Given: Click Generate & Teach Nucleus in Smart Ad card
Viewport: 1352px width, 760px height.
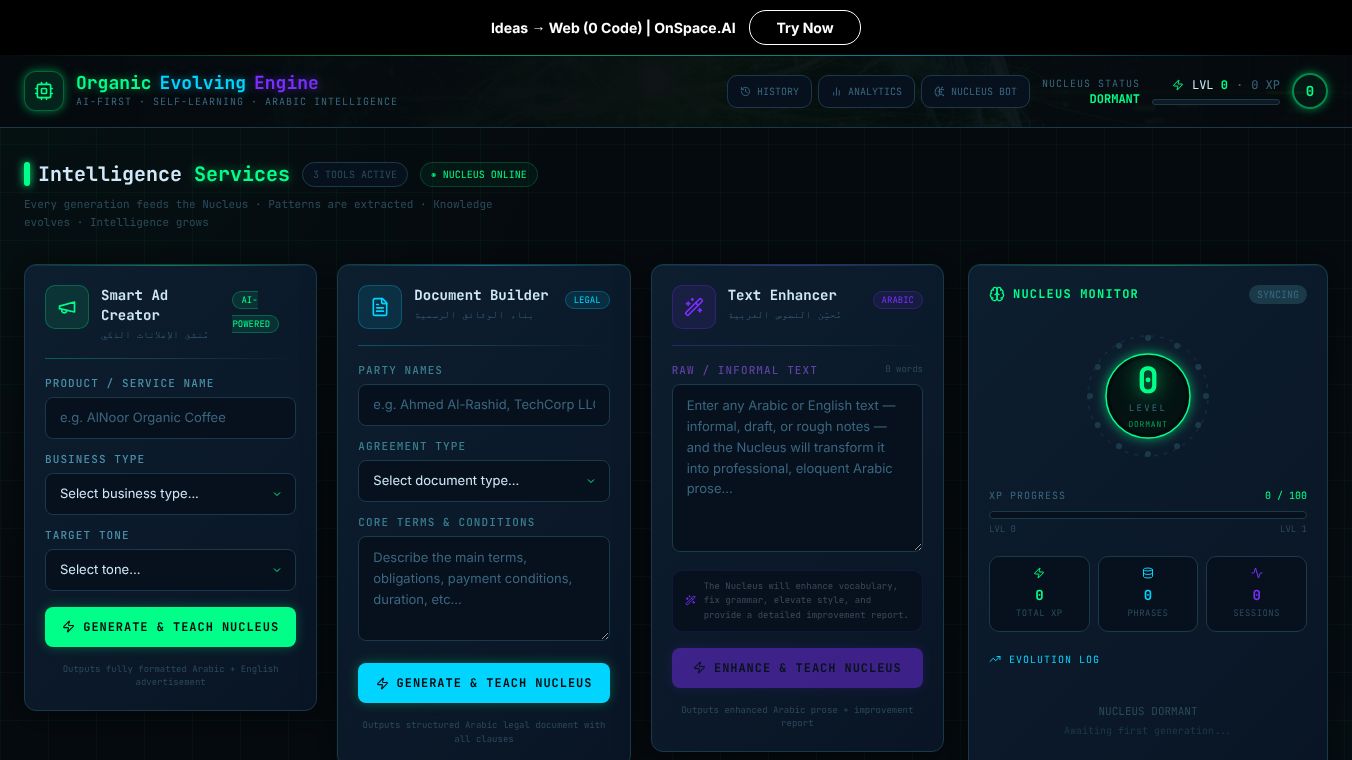Looking at the screenshot, I should 170,627.
